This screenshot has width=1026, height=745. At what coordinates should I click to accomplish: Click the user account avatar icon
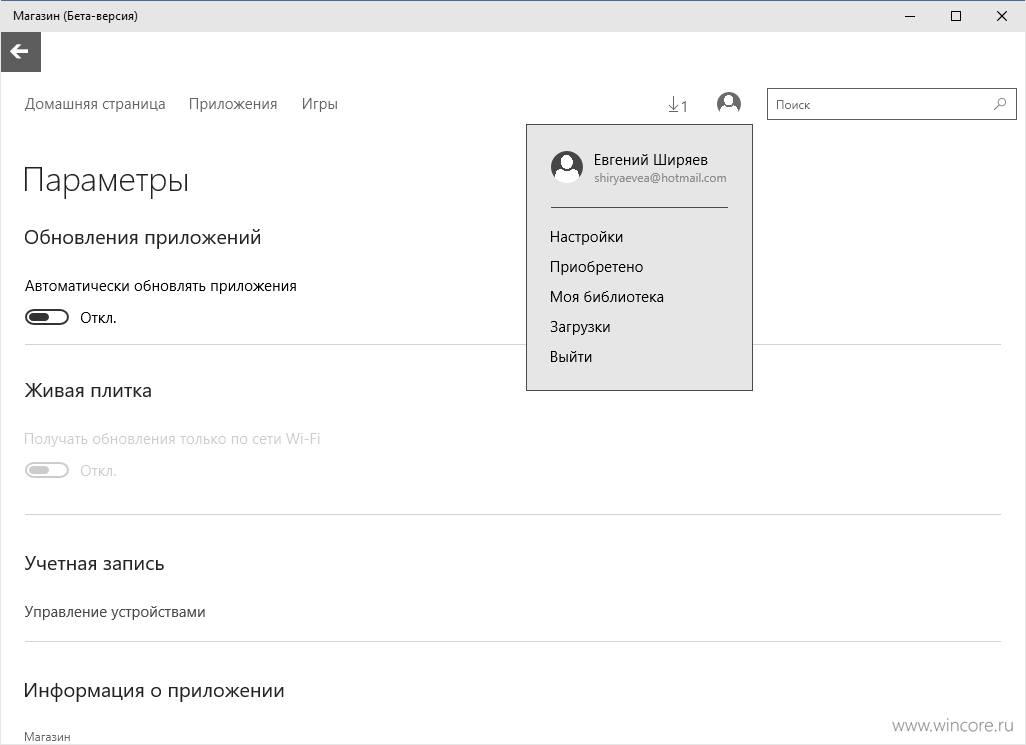(x=728, y=103)
